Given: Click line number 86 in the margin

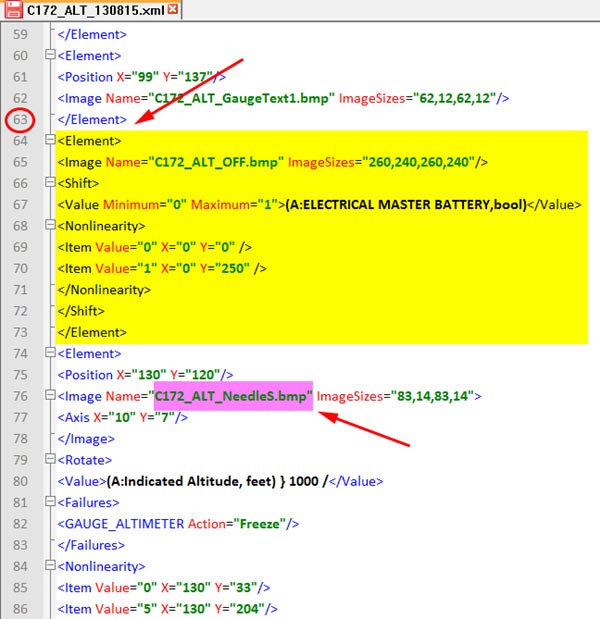Looking at the screenshot, I should tap(20, 608).
